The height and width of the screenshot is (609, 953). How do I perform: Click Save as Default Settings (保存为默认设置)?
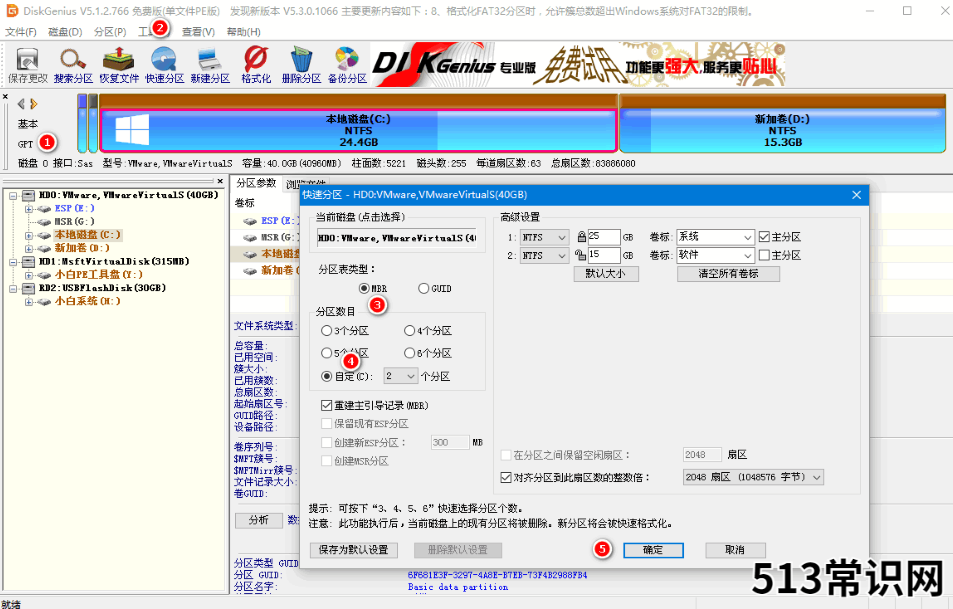354,550
